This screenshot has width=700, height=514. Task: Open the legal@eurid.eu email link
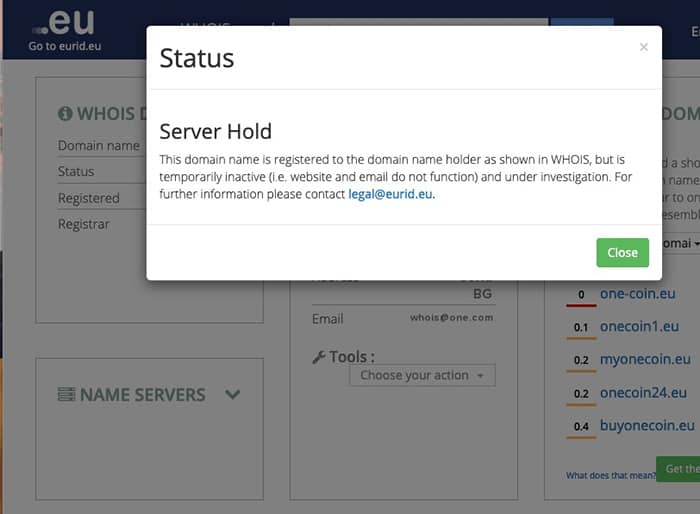point(390,194)
